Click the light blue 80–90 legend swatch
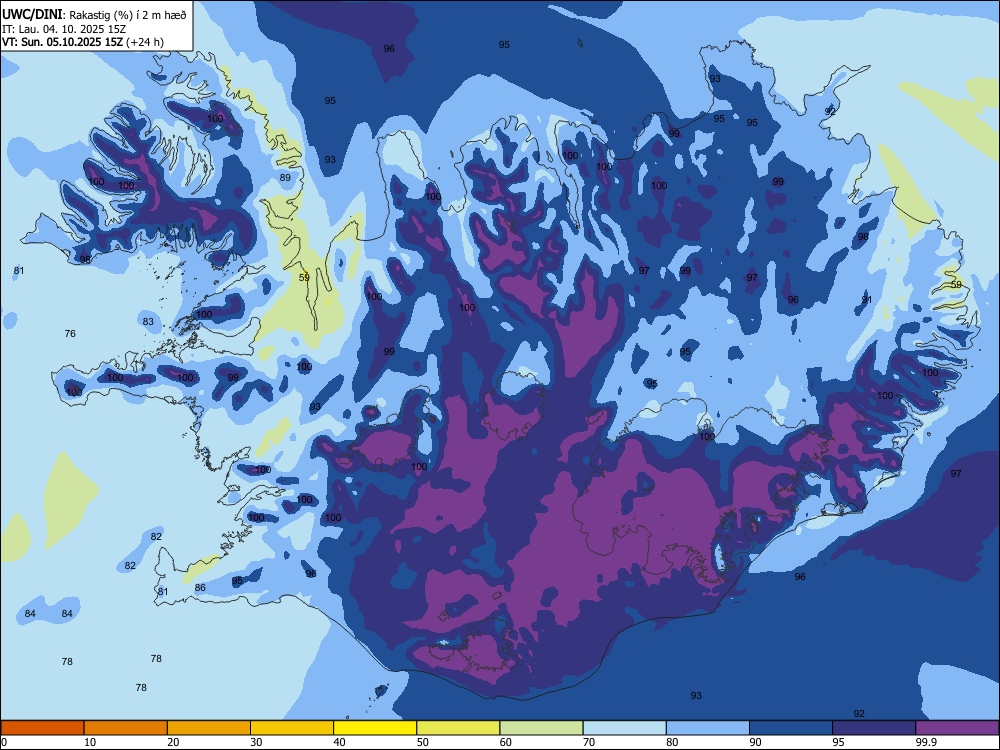This screenshot has height=750, width=1000. [708, 728]
